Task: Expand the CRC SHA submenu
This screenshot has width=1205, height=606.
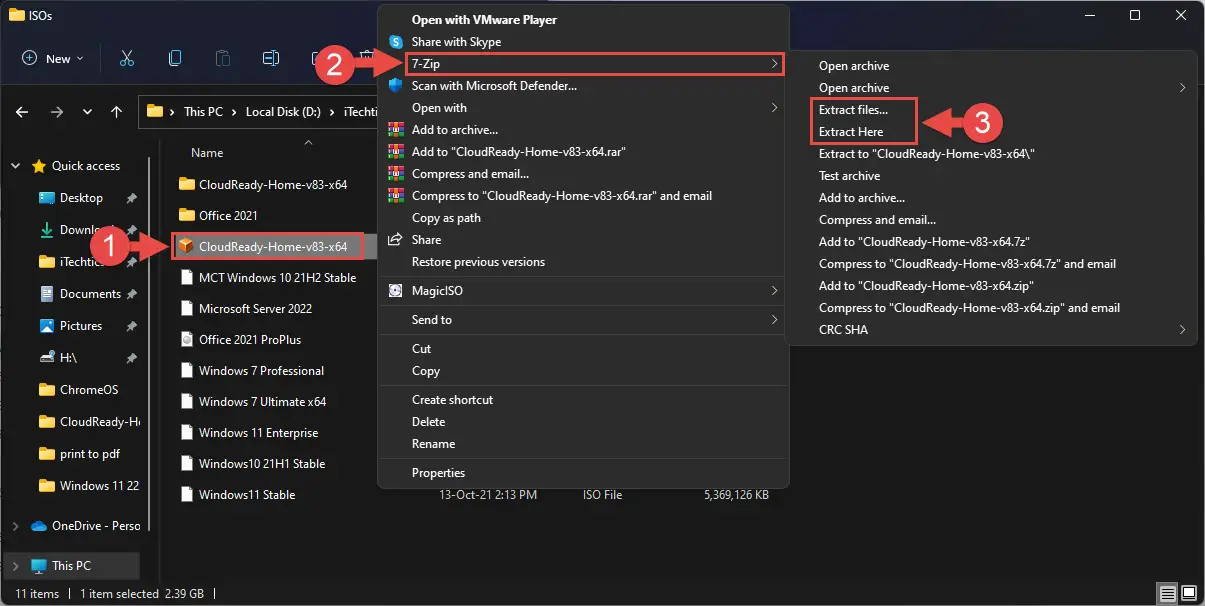Action: pos(990,330)
